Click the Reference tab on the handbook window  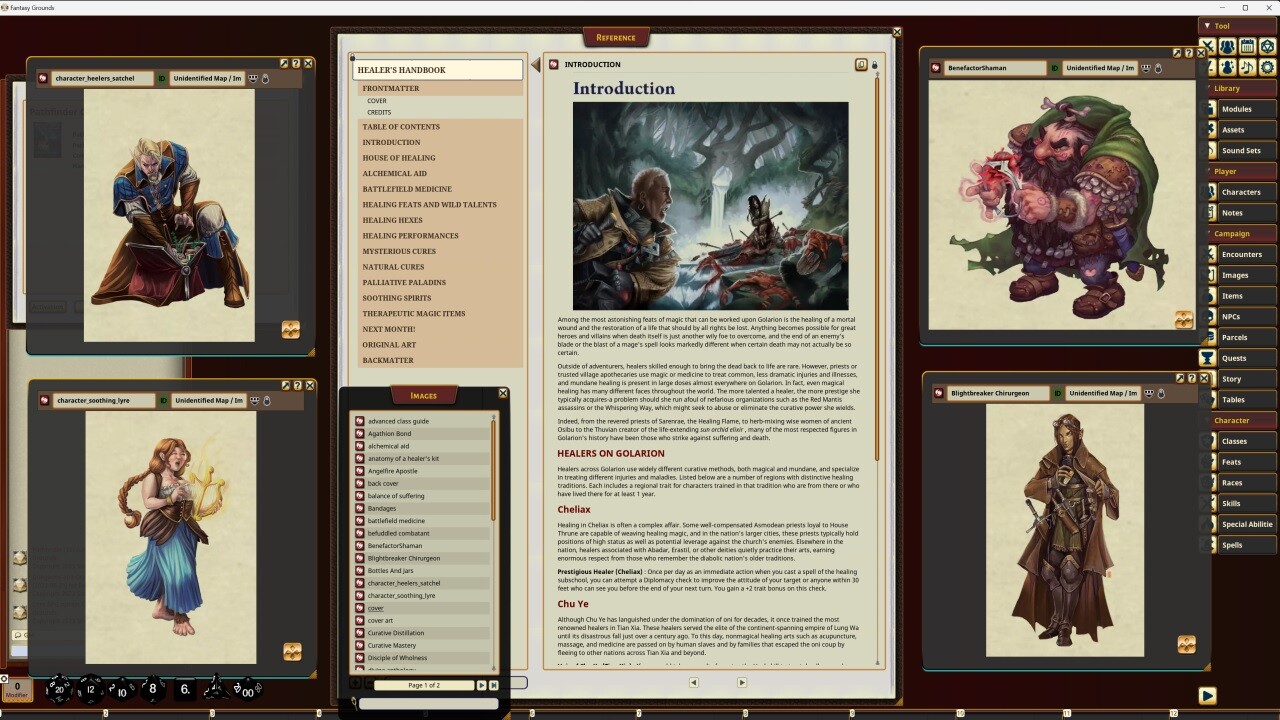point(616,37)
